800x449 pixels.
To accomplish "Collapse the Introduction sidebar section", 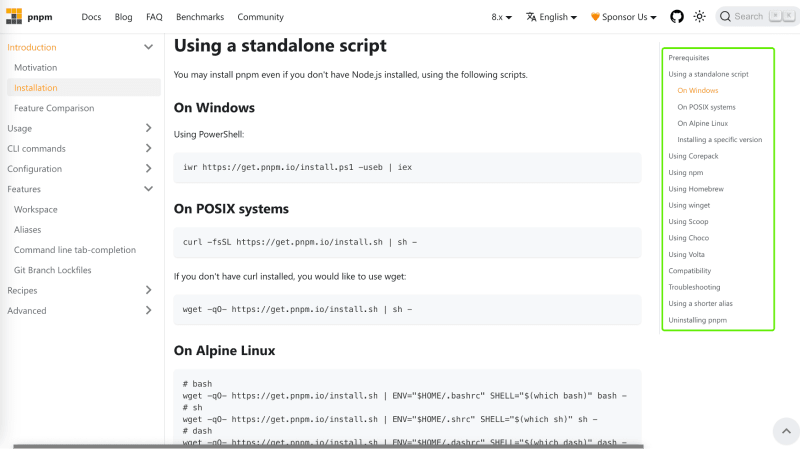I will [x=148, y=47].
